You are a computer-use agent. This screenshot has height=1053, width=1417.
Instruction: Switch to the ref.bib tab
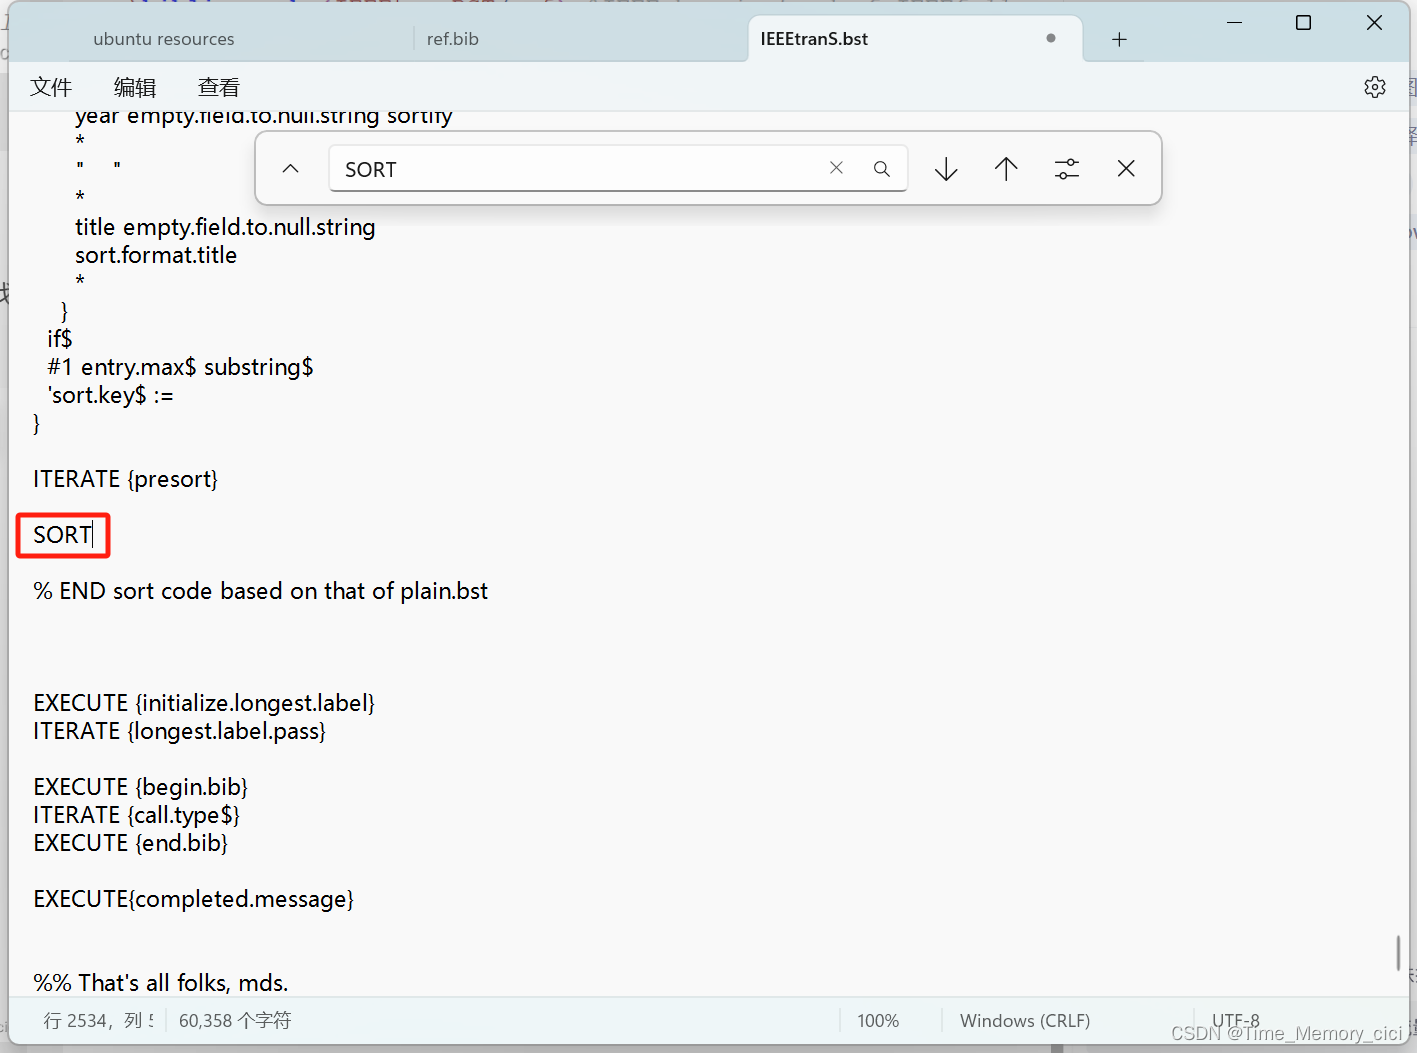pyautogui.click(x=453, y=39)
